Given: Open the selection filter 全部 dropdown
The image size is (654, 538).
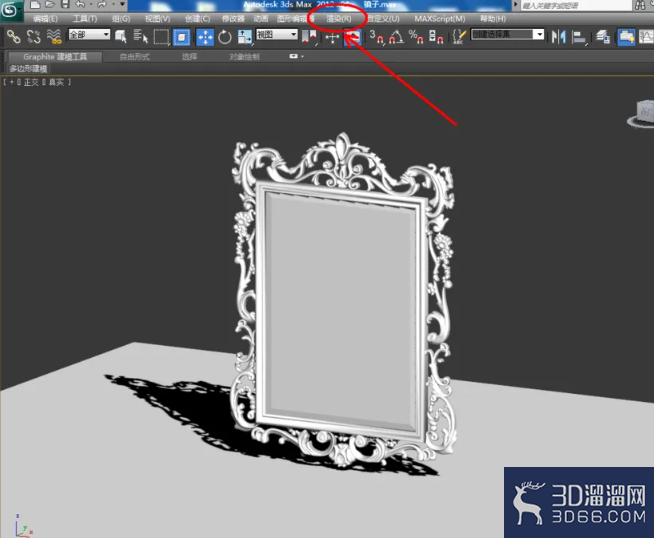Looking at the screenshot, I should (89, 35).
